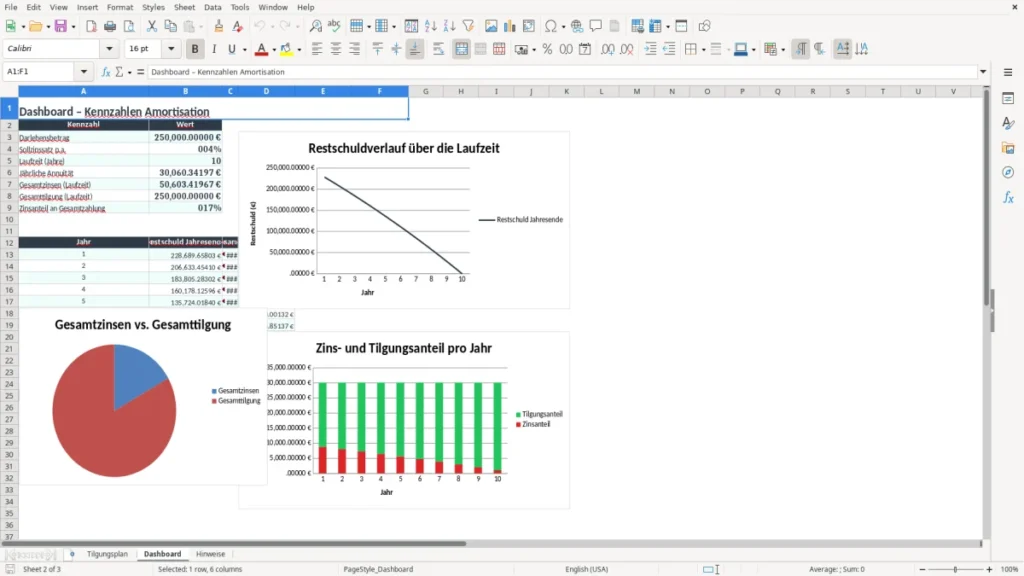Open the underline style dropdown arrow
Image resolution: width=1024 pixels, height=576 pixels.
tap(245, 50)
